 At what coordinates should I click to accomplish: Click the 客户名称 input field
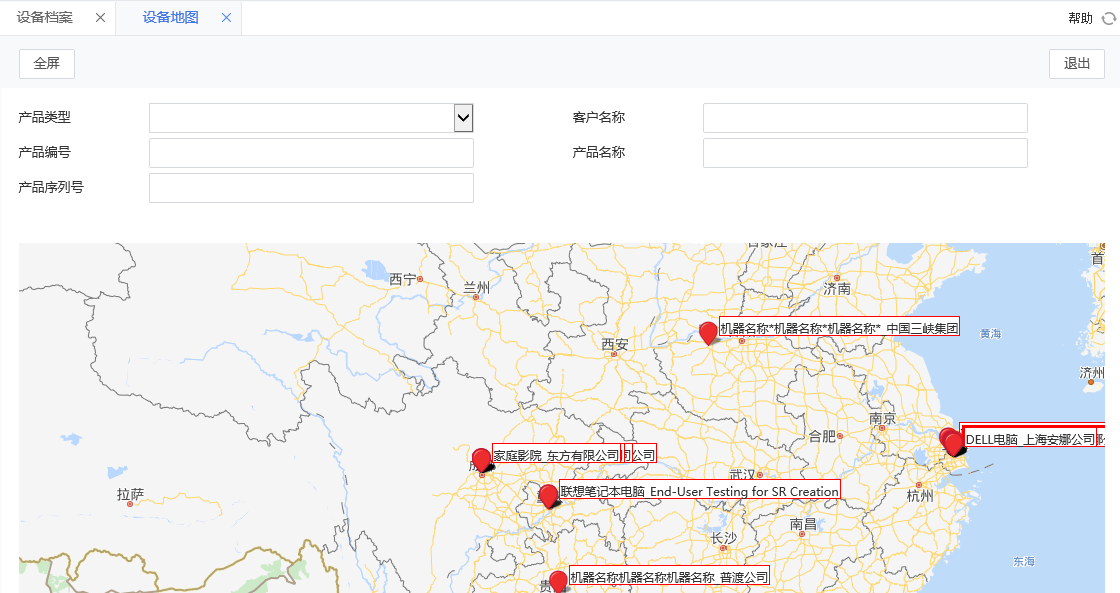point(864,117)
